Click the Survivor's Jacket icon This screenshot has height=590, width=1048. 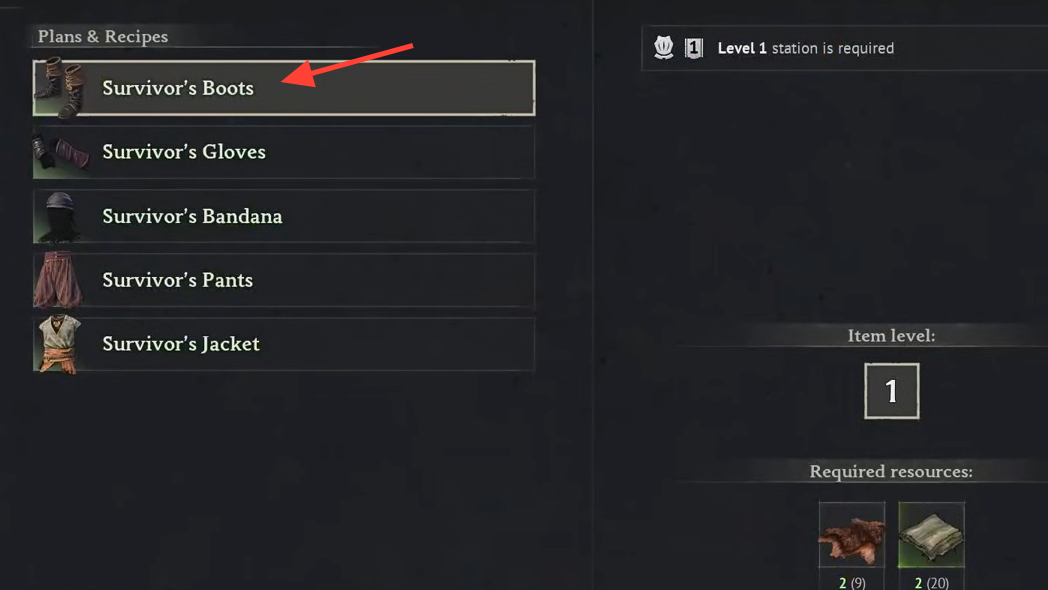[x=59, y=344]
